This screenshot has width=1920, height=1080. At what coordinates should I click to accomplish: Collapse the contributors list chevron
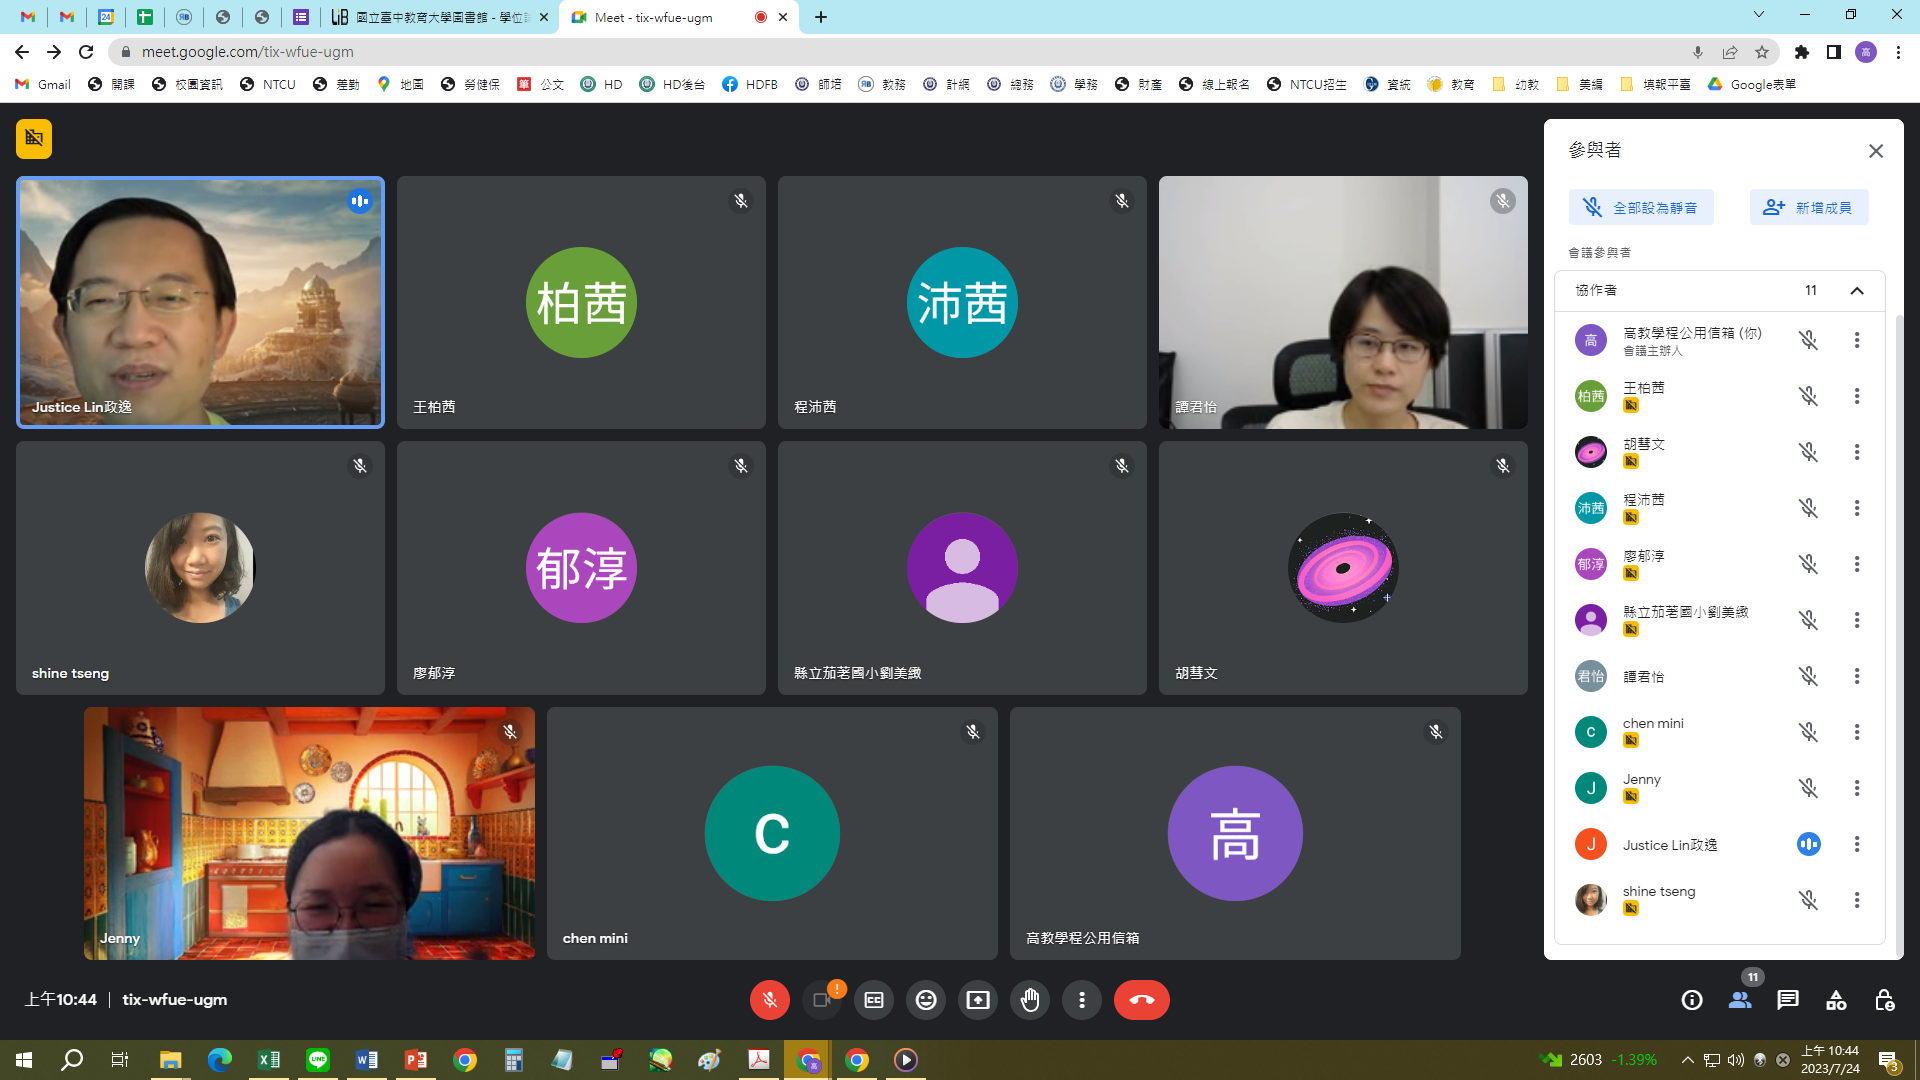pyautogui.click(x=1857, y=291)
